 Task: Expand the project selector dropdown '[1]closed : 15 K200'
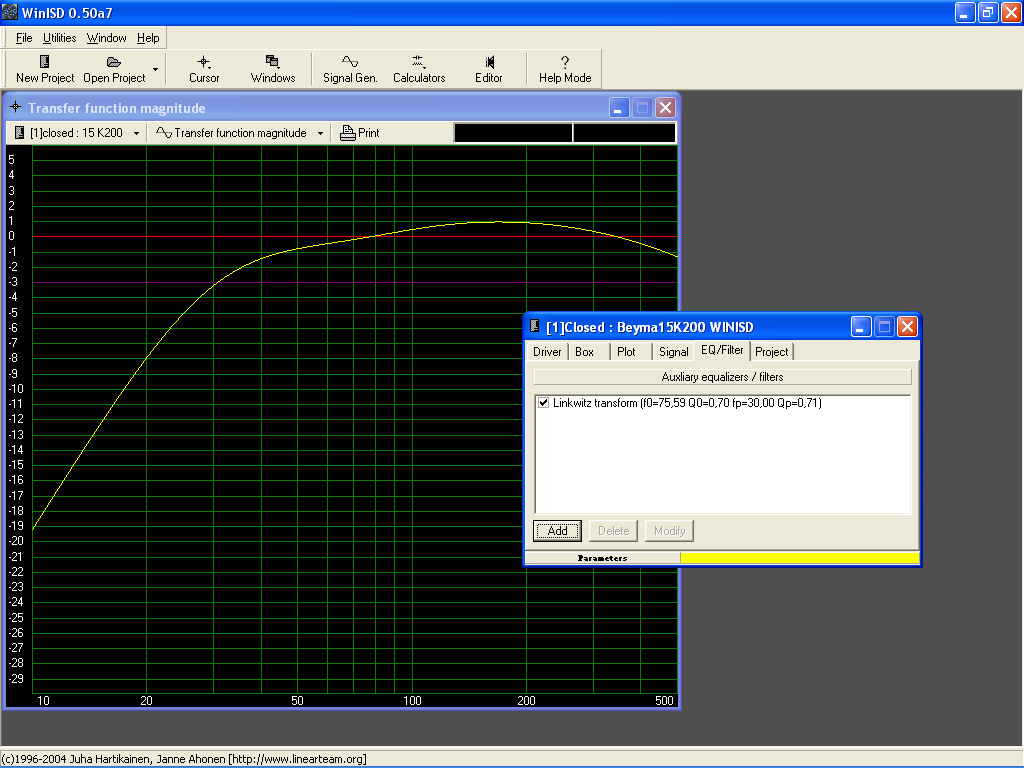136,133
